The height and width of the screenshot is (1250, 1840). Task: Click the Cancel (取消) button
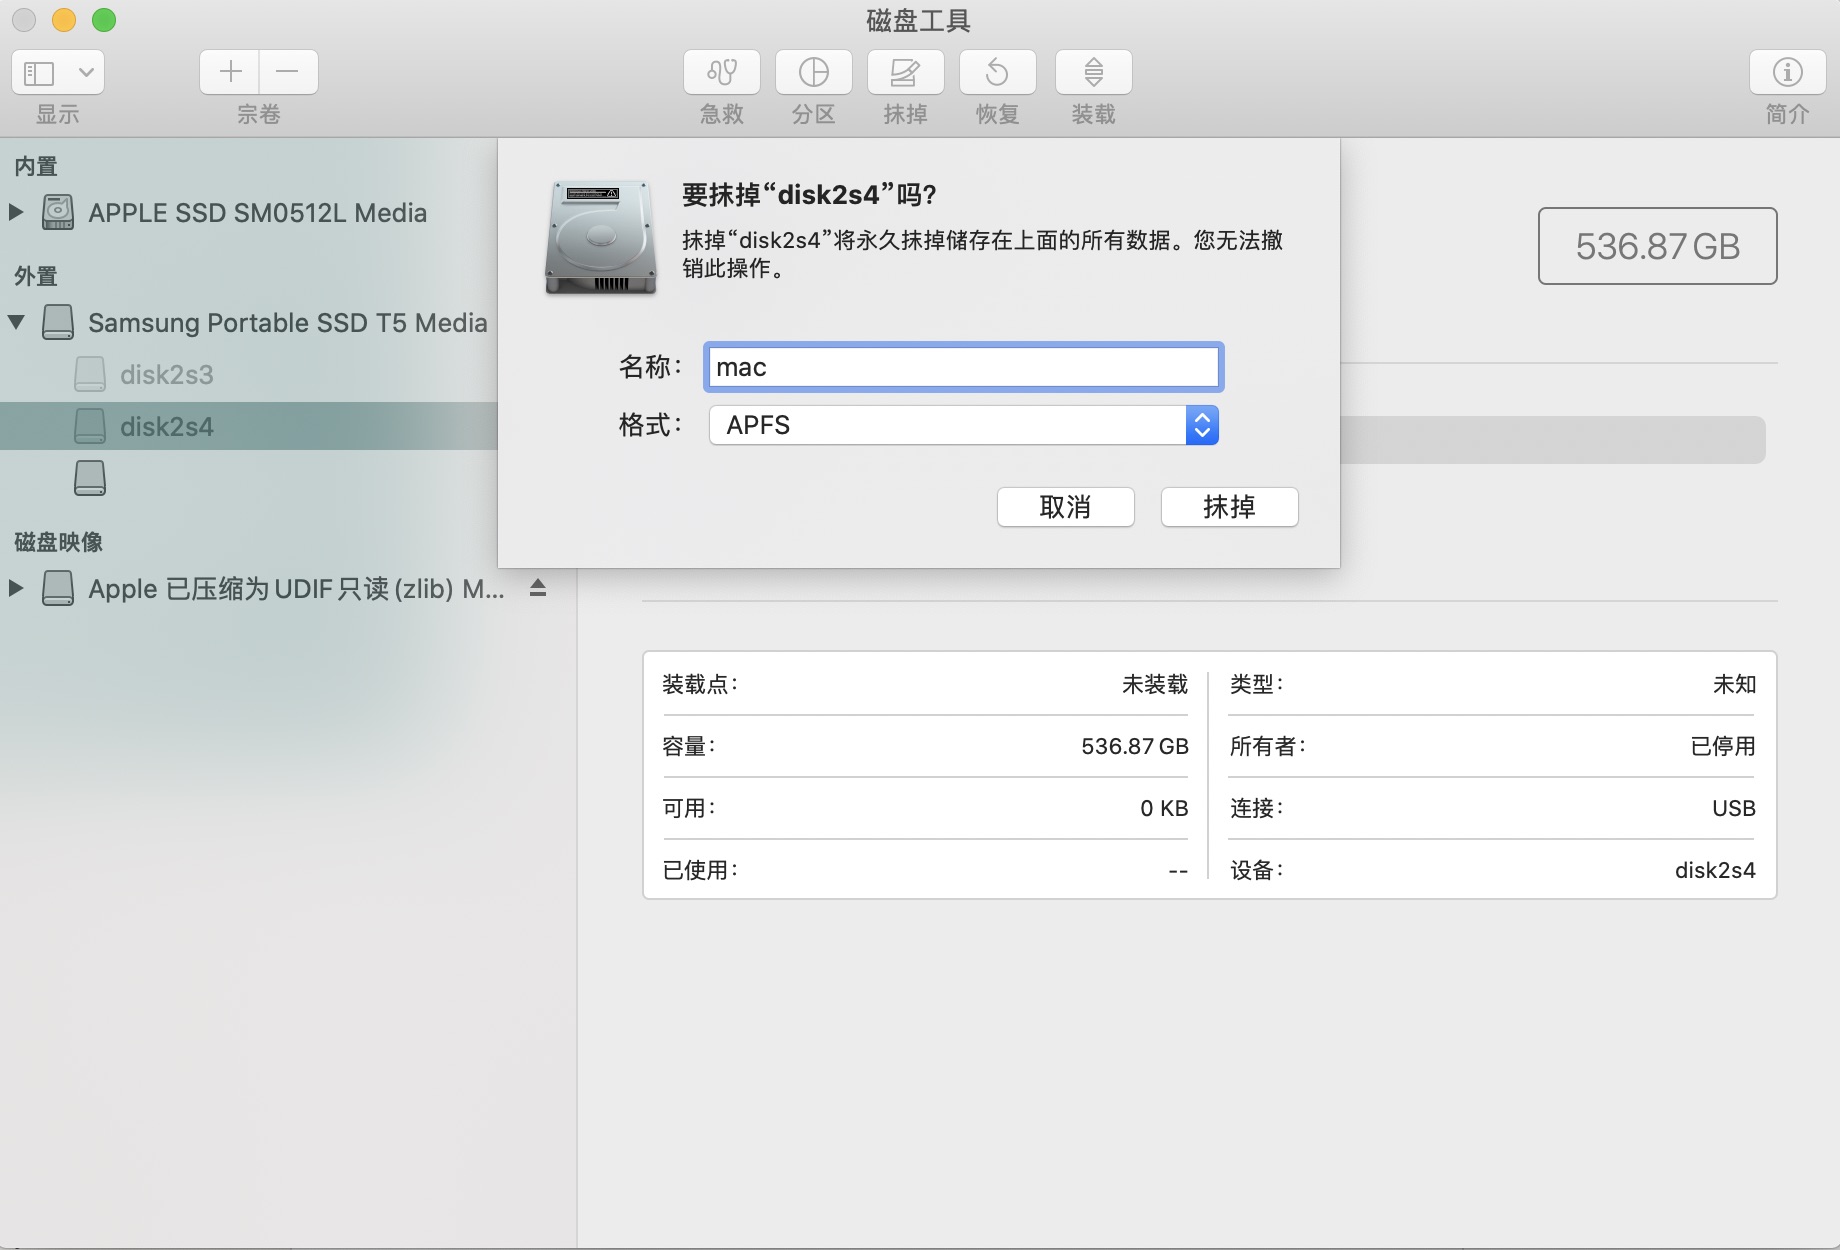[1066, 507]
